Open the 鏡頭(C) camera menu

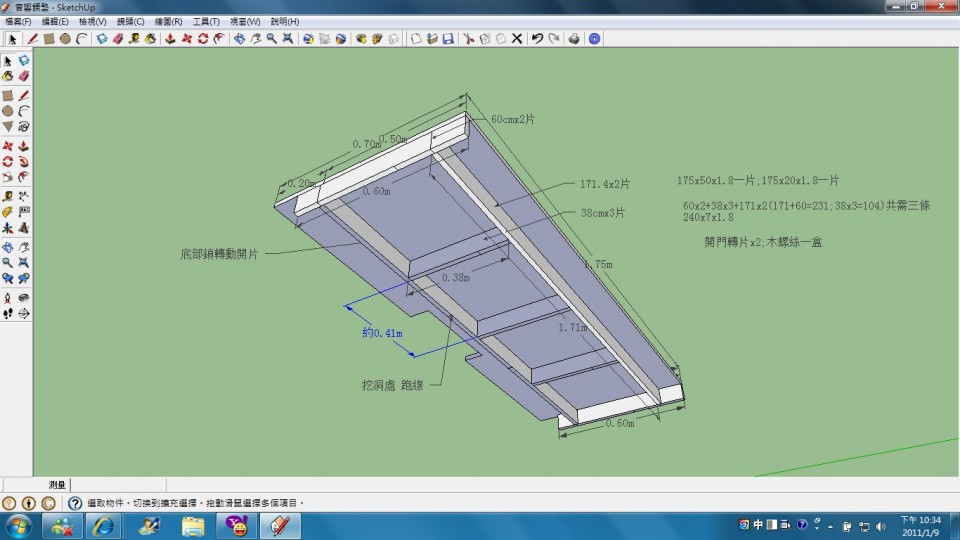point(130,21)
